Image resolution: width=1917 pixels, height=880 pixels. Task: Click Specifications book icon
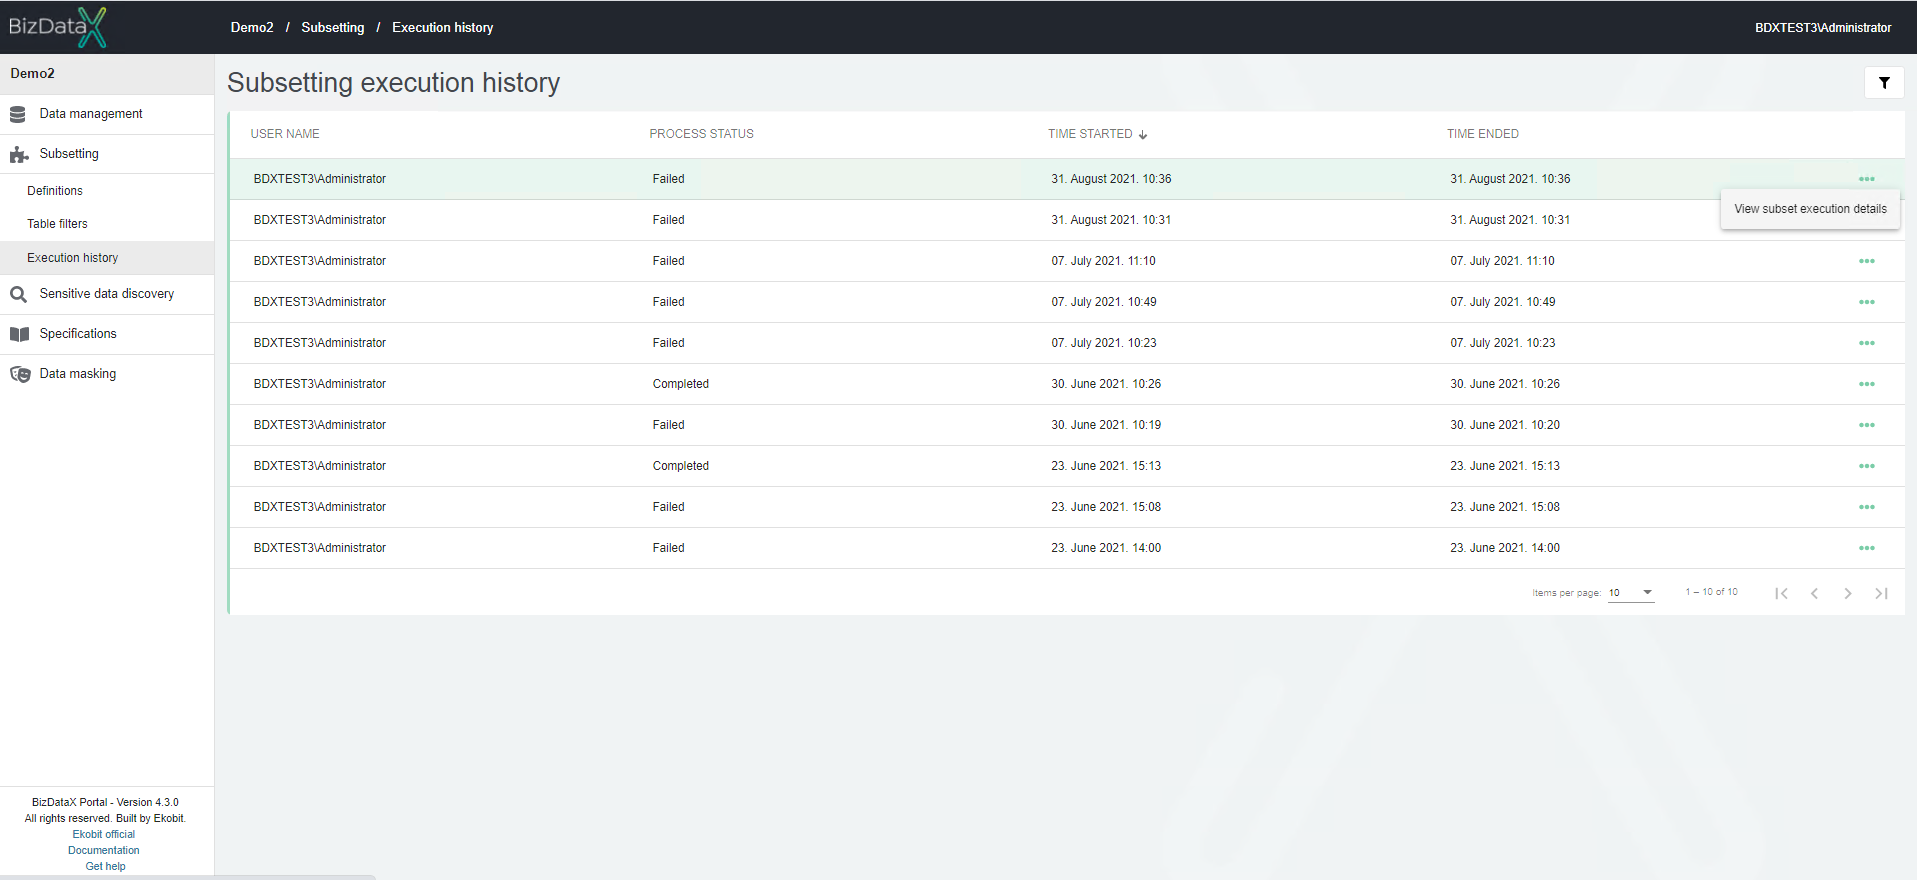click(19, 335)
